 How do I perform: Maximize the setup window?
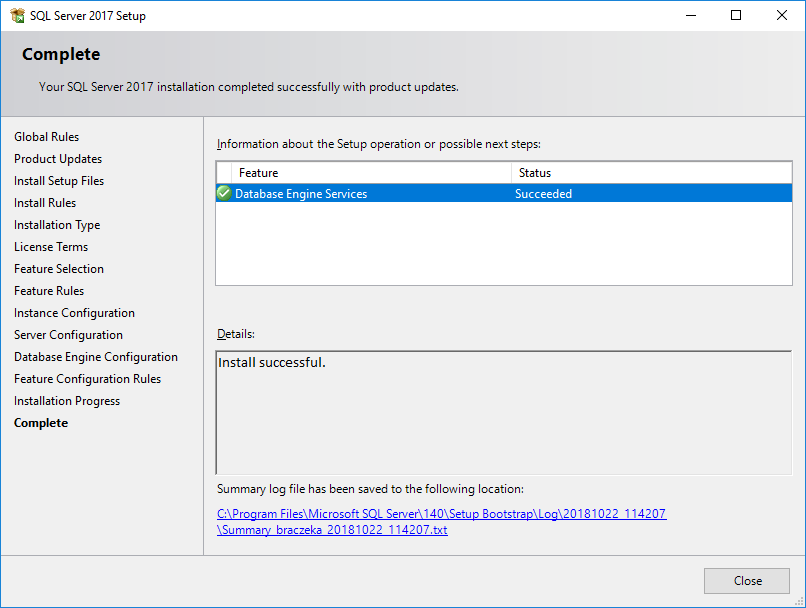click(x=736, y=15)
